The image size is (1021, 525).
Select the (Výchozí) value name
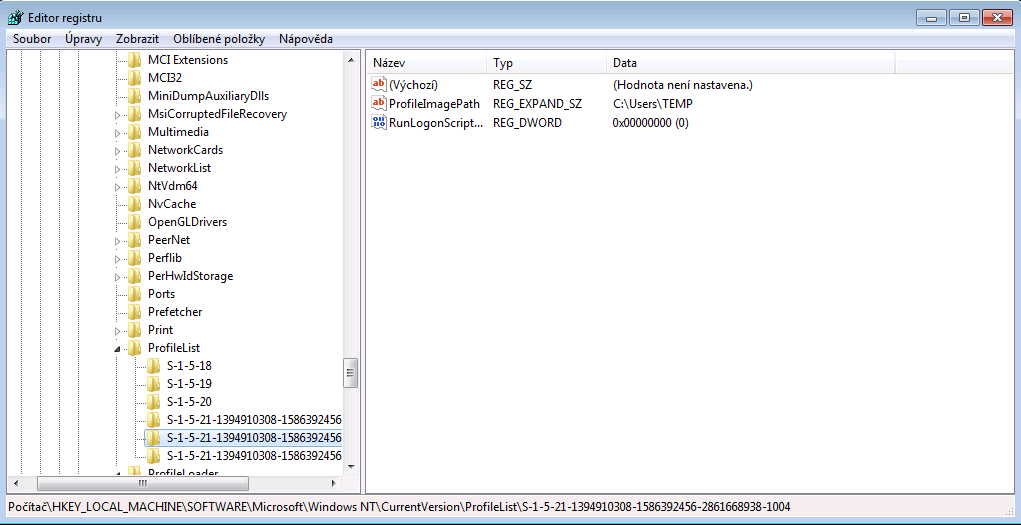pos(413,85)
